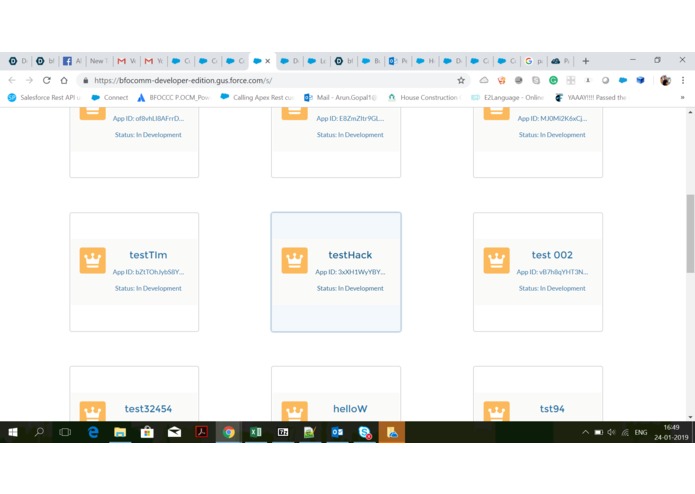The height and width of the screenshot is (494, 695).
Task: Click the crown icon on testTIm card
Action: pyautogui.click(x=93, y=261)
